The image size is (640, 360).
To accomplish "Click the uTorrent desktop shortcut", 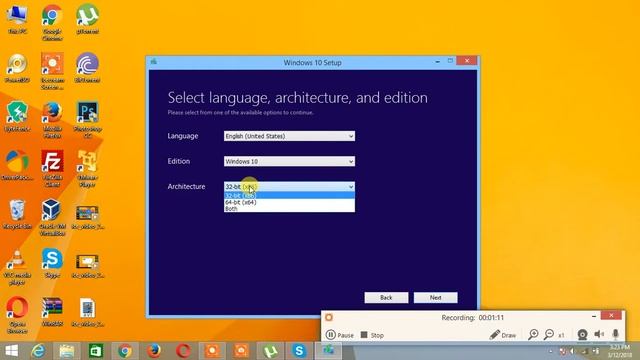I will coord(87,19).
